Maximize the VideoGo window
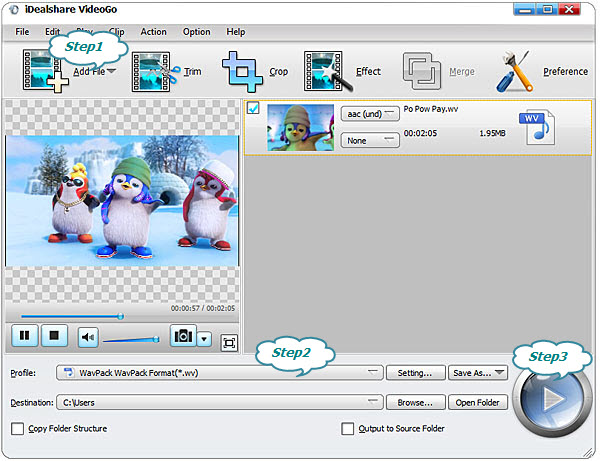600x461 pixels. (x=548, y=9)
